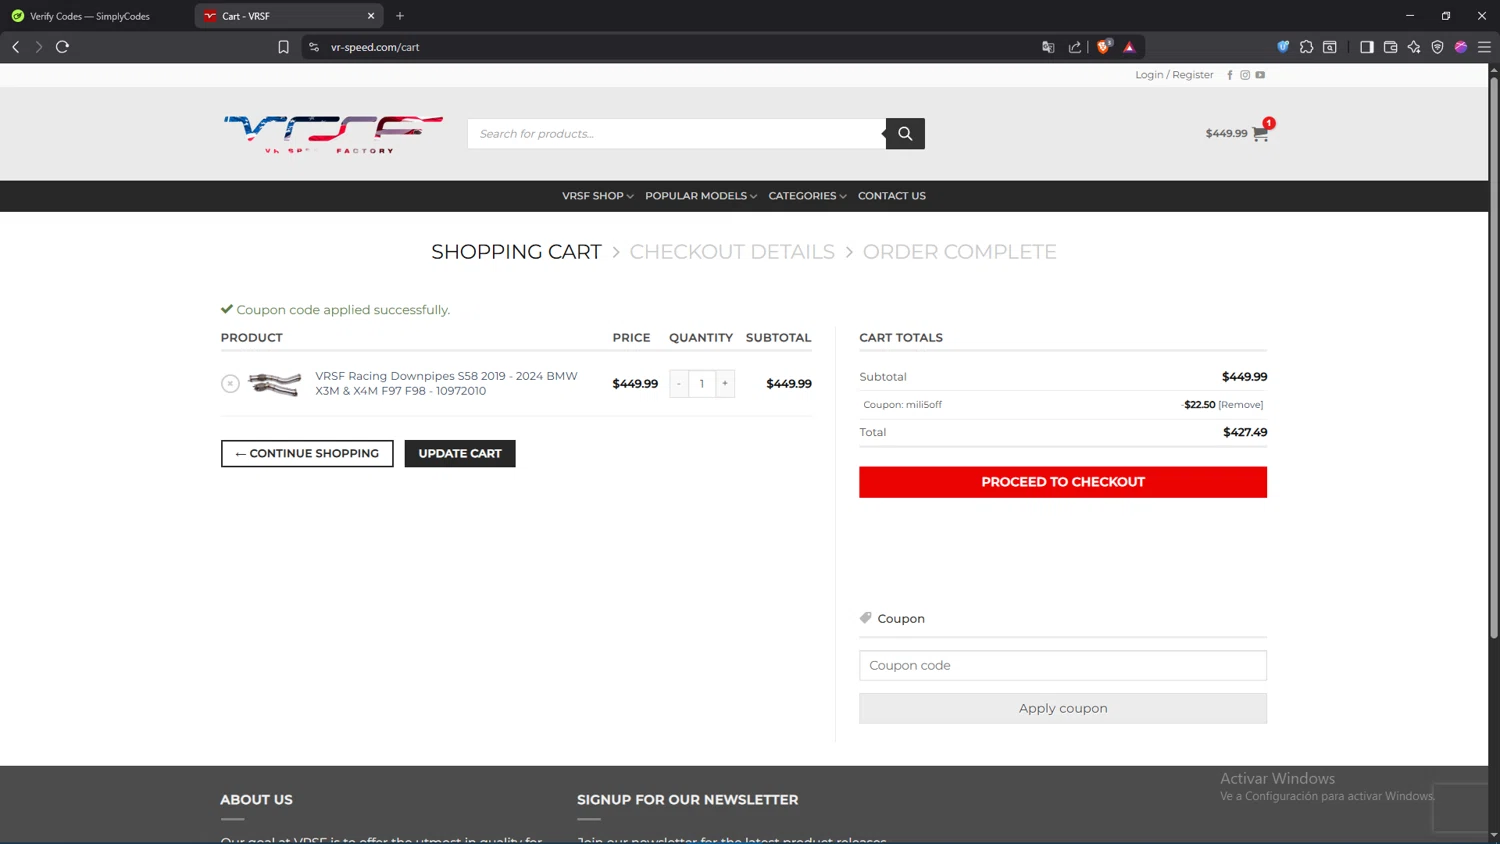Open the Bitwarden shield extension icon
1500x844 pixels.
[1283, 47]
